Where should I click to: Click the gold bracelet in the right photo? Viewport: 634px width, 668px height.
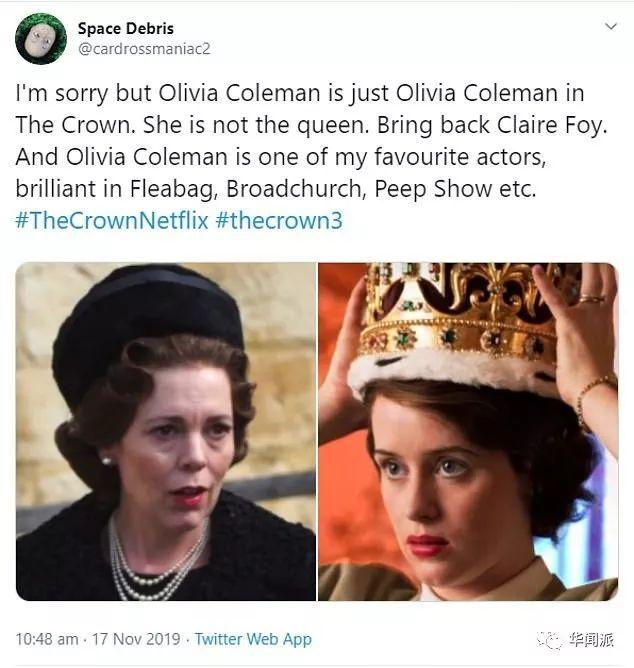(594, 393)
